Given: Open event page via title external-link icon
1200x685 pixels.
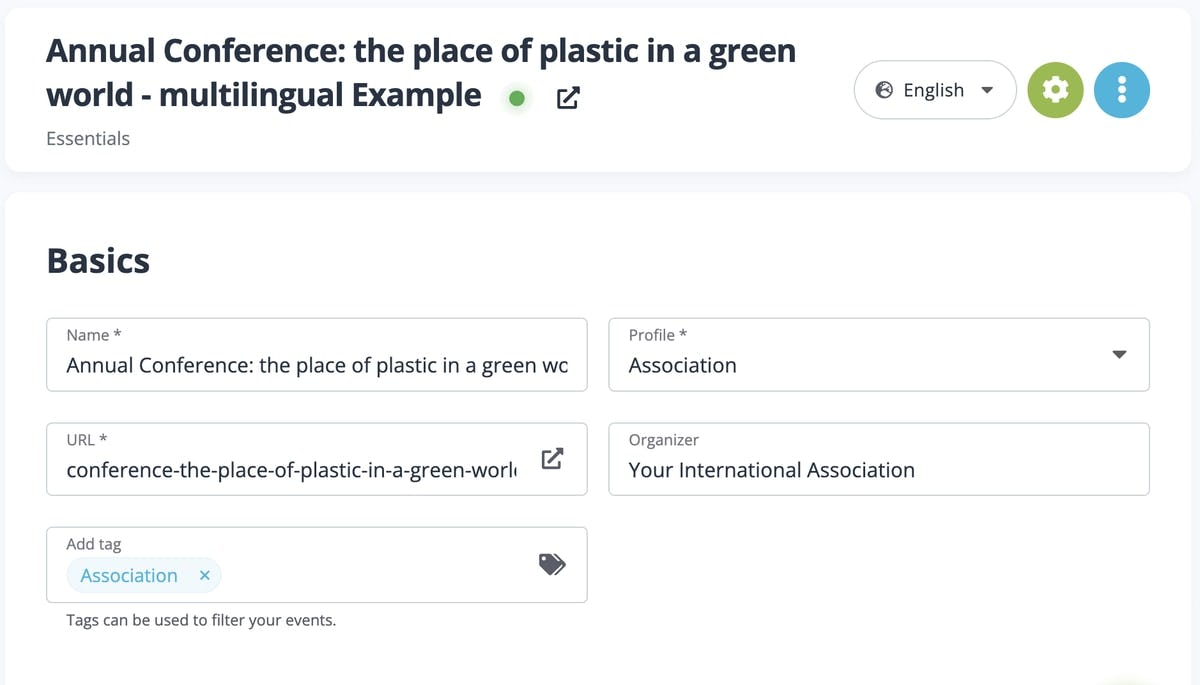Looking at the screenshot, I should tap(568, 98).
